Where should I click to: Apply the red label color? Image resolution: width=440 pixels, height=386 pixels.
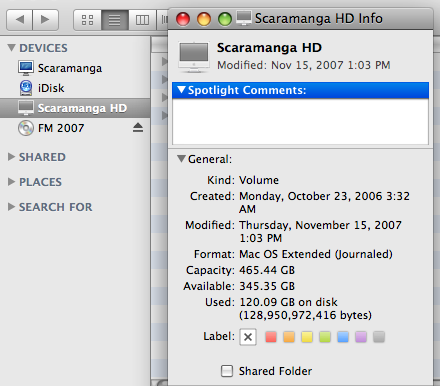pos(271,337)
